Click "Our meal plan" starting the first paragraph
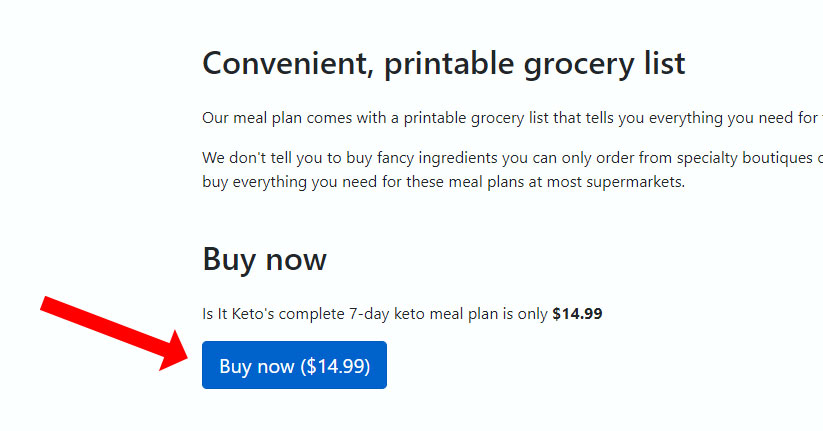The width and height of the screenshot is (823, 431). [x=250, y=118]
